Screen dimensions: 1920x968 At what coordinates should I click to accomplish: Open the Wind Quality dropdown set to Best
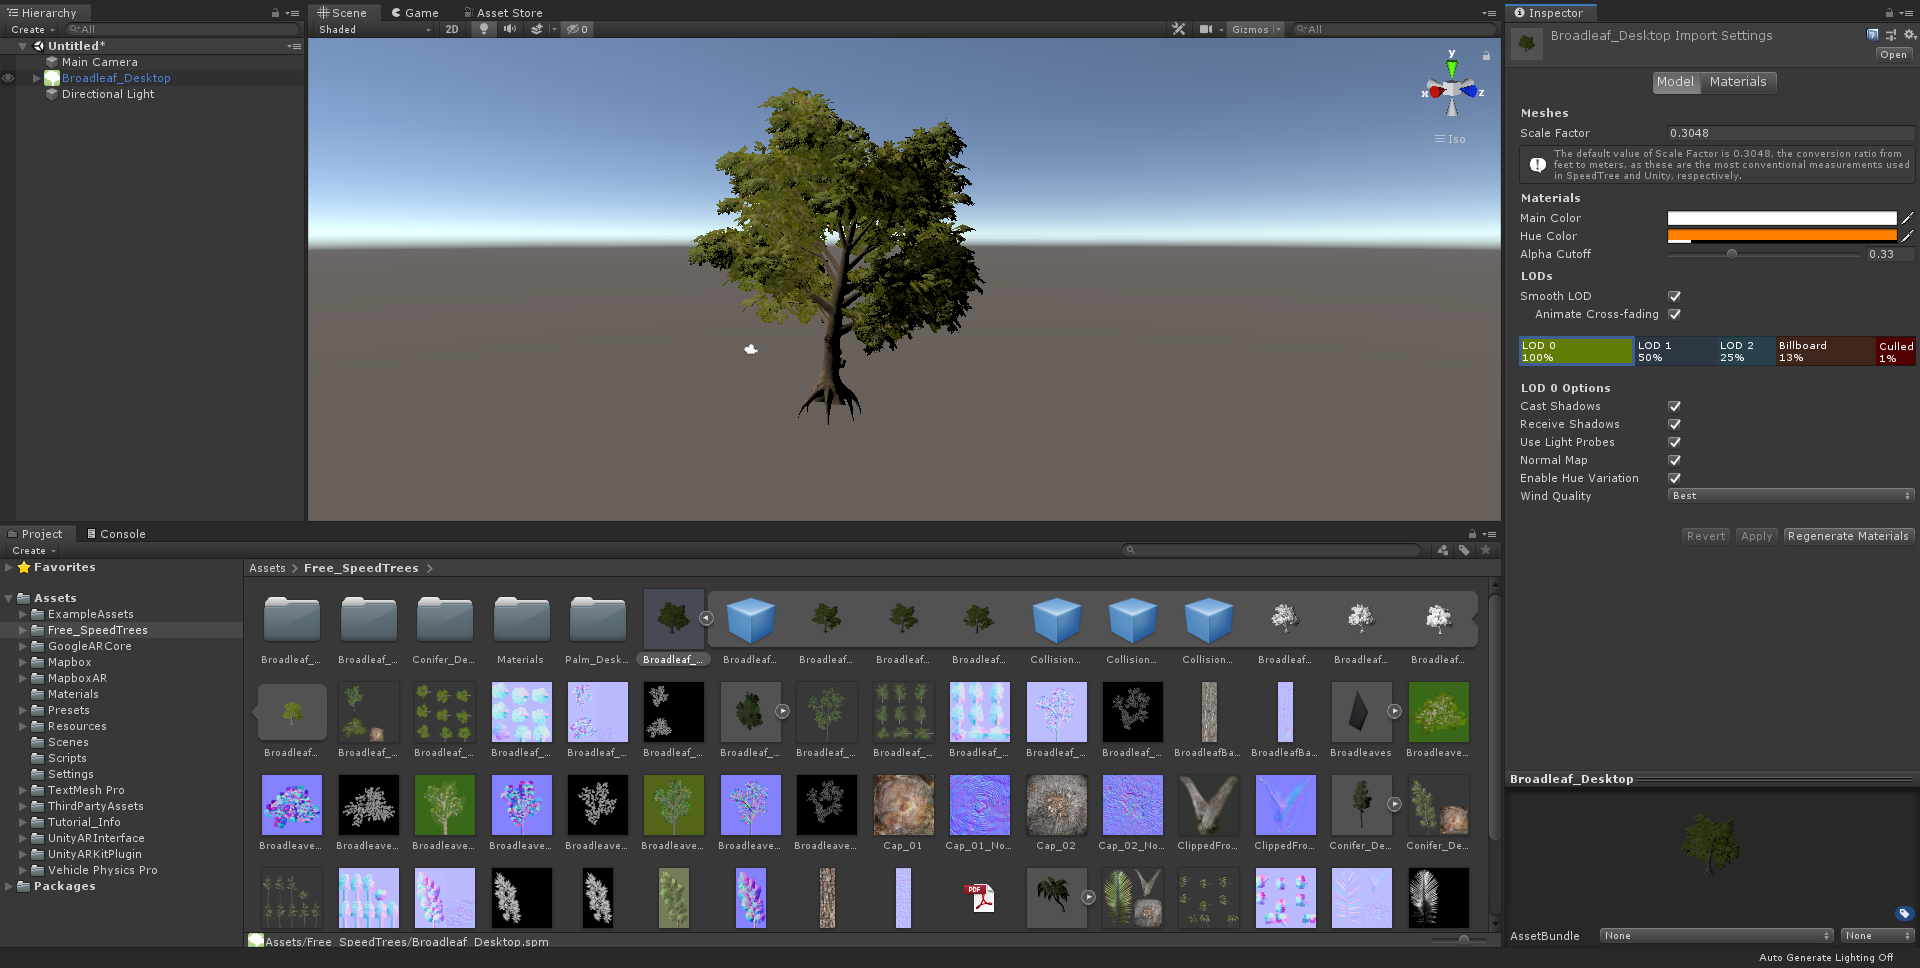tap(1790, 495)
